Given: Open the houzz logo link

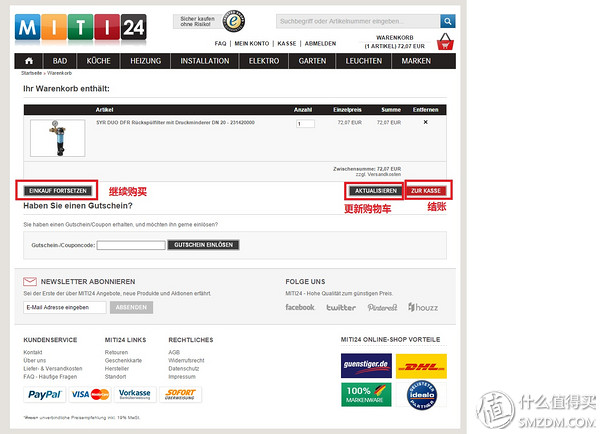Looking at the screenshot, I should tap(423, 307).
